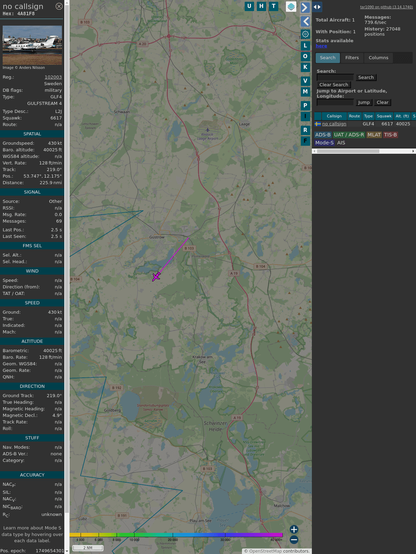This screenshot has width=416, height=554.
Task: Switch to the Columns tab
Action: 378,58
